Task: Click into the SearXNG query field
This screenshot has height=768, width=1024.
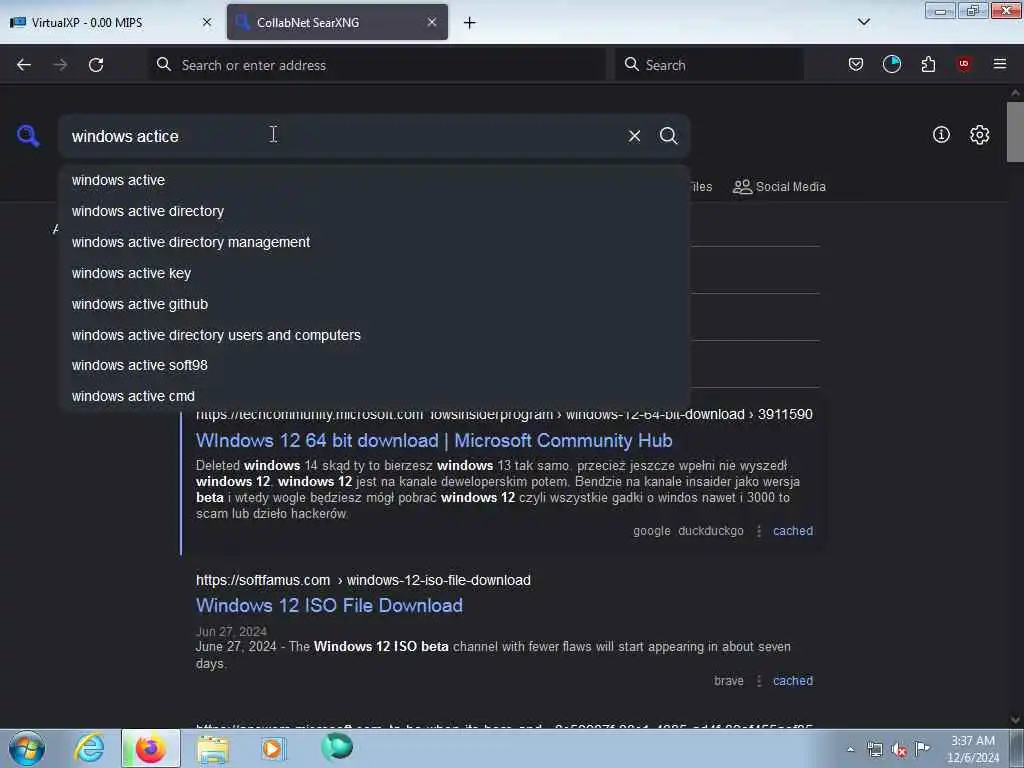Action: coord(340,136)
